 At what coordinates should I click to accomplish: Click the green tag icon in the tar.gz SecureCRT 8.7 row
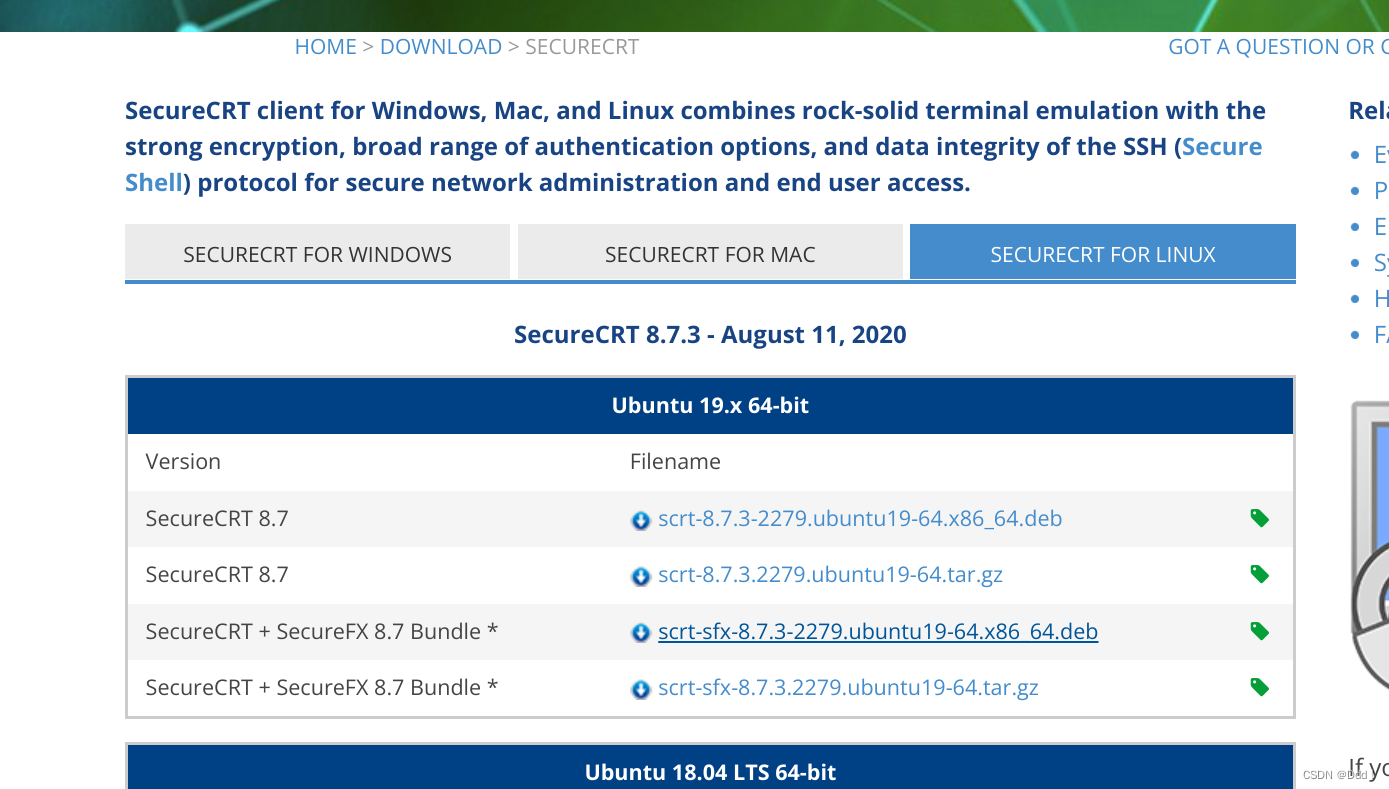(x=1259, y=574)
